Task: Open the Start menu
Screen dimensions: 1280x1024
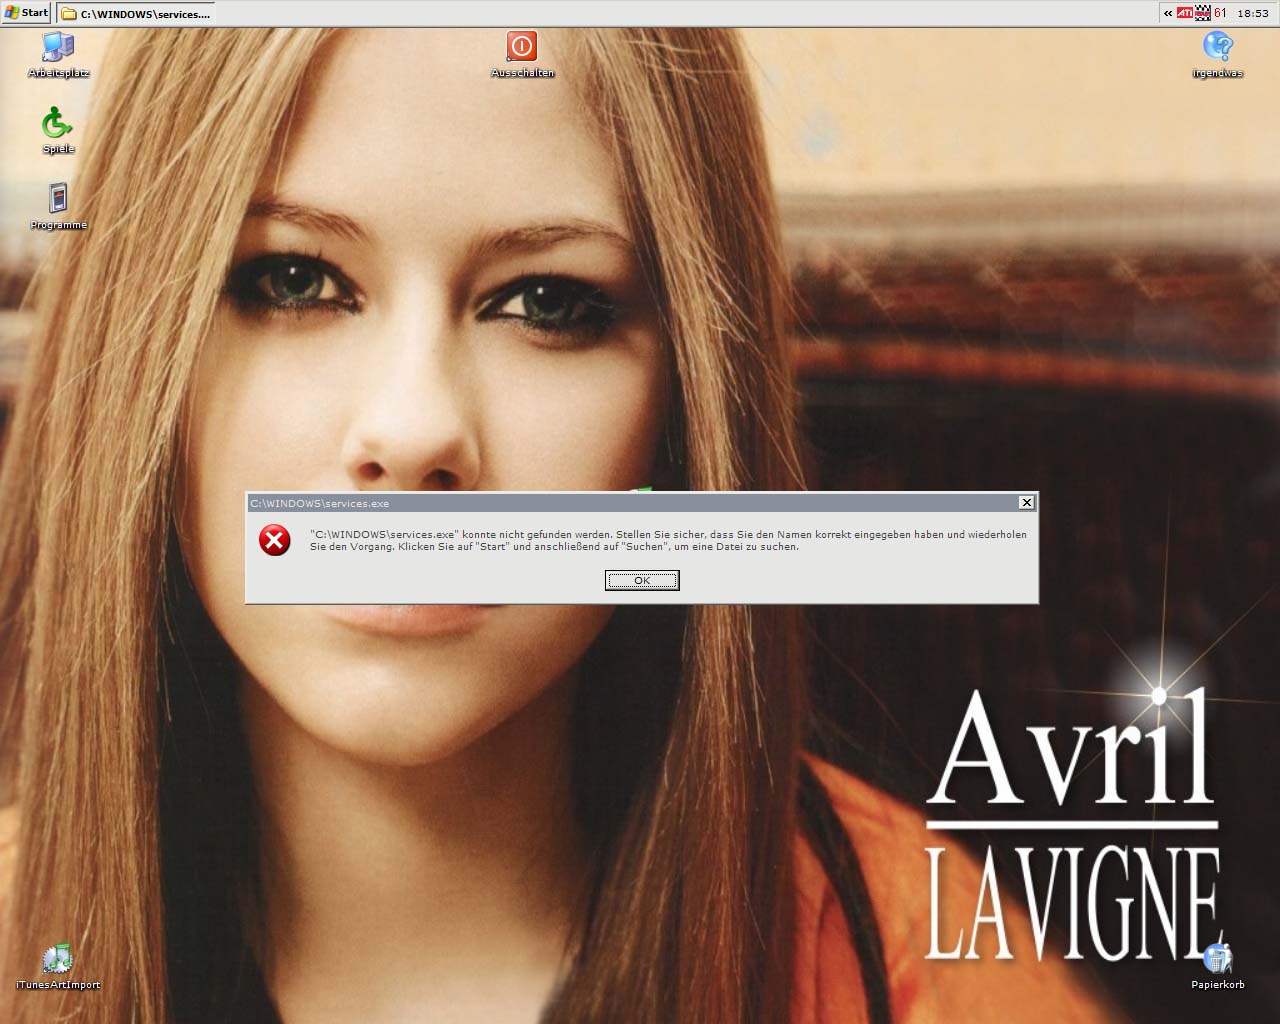Action: pyautogui.click(x=26, y=13)
